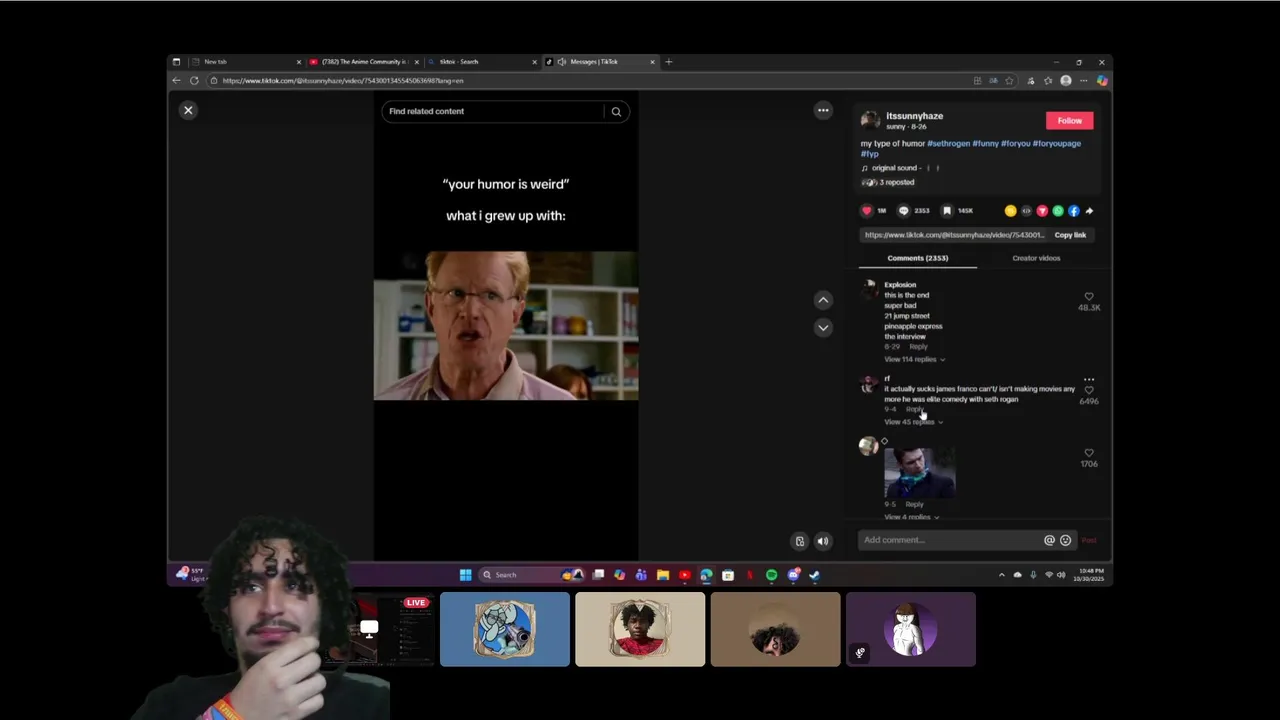This screenshot has width=1280, height=720.
Task: Share the video to Facebook
Action: coord(1074,211)
